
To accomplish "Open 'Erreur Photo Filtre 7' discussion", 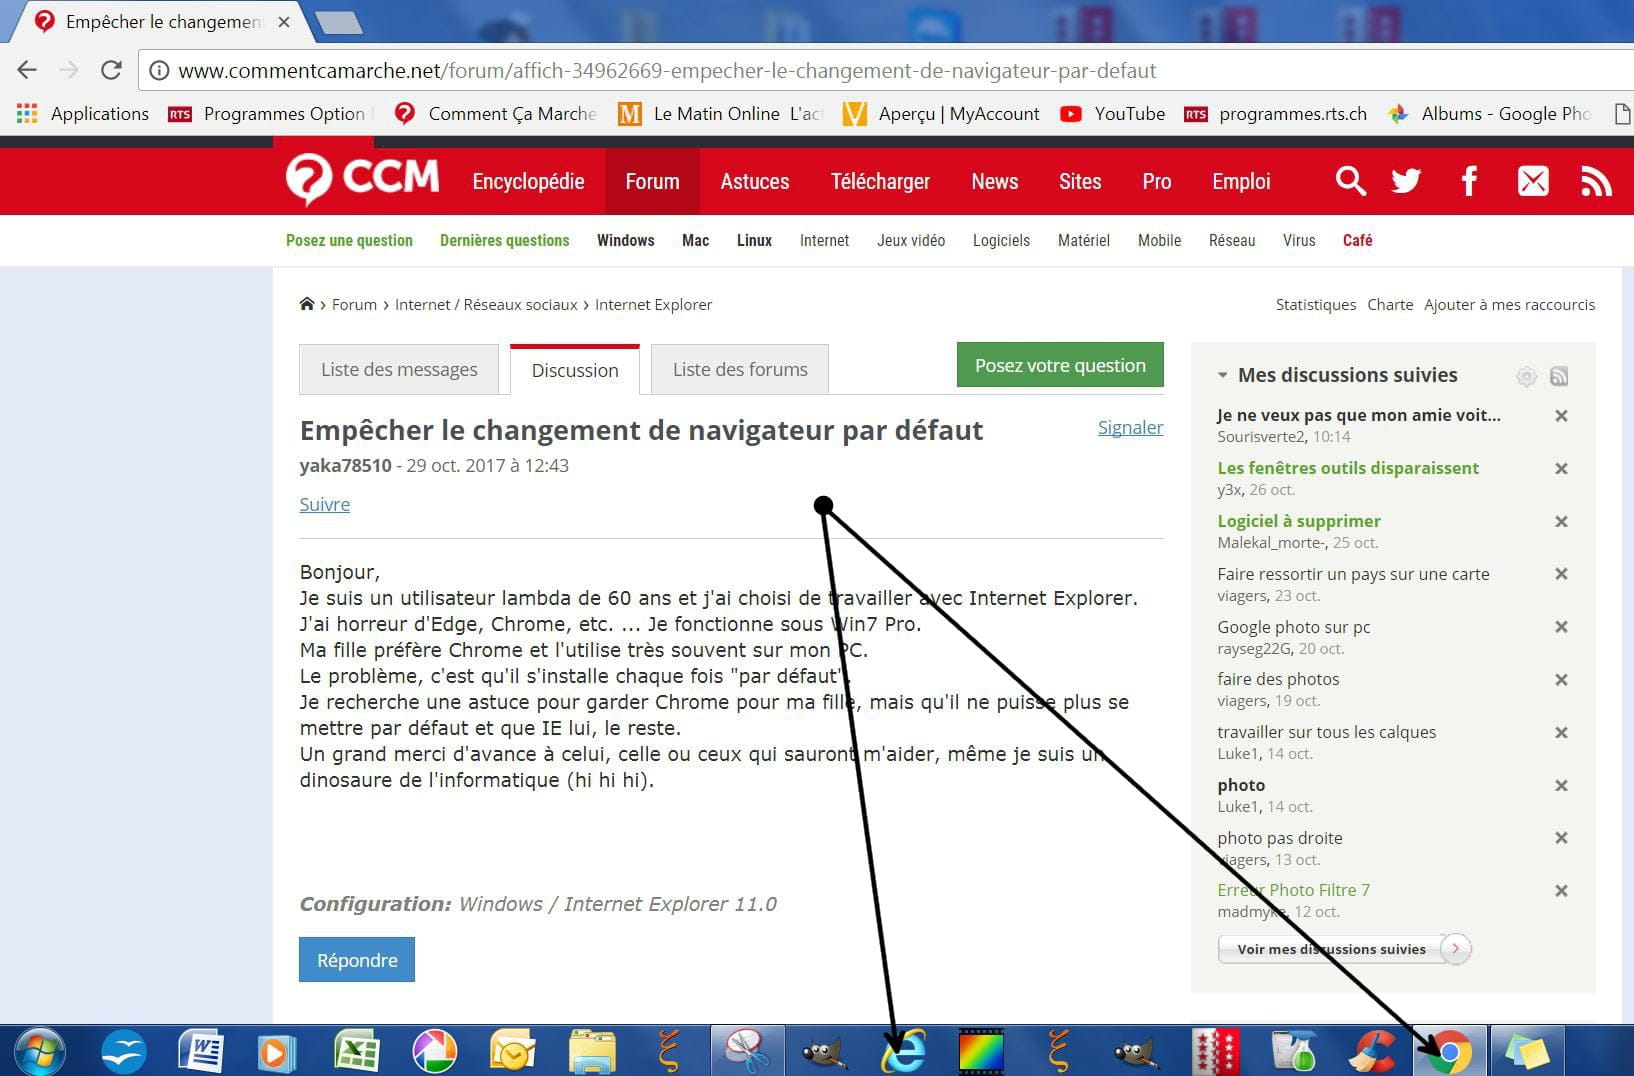I will tap(1294, 890).
